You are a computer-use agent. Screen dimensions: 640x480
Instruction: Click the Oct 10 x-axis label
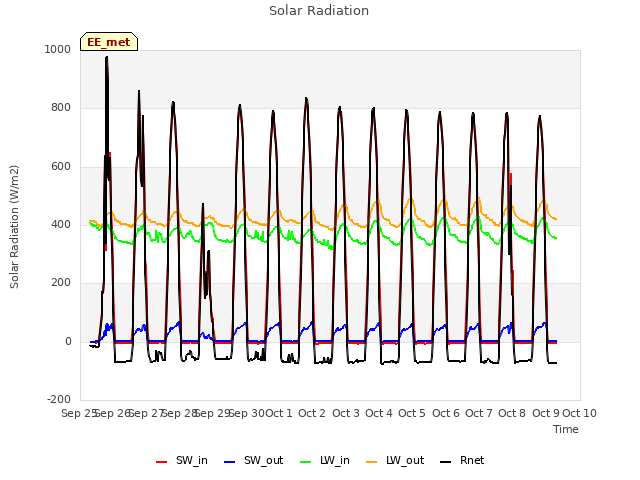point(579,413)
